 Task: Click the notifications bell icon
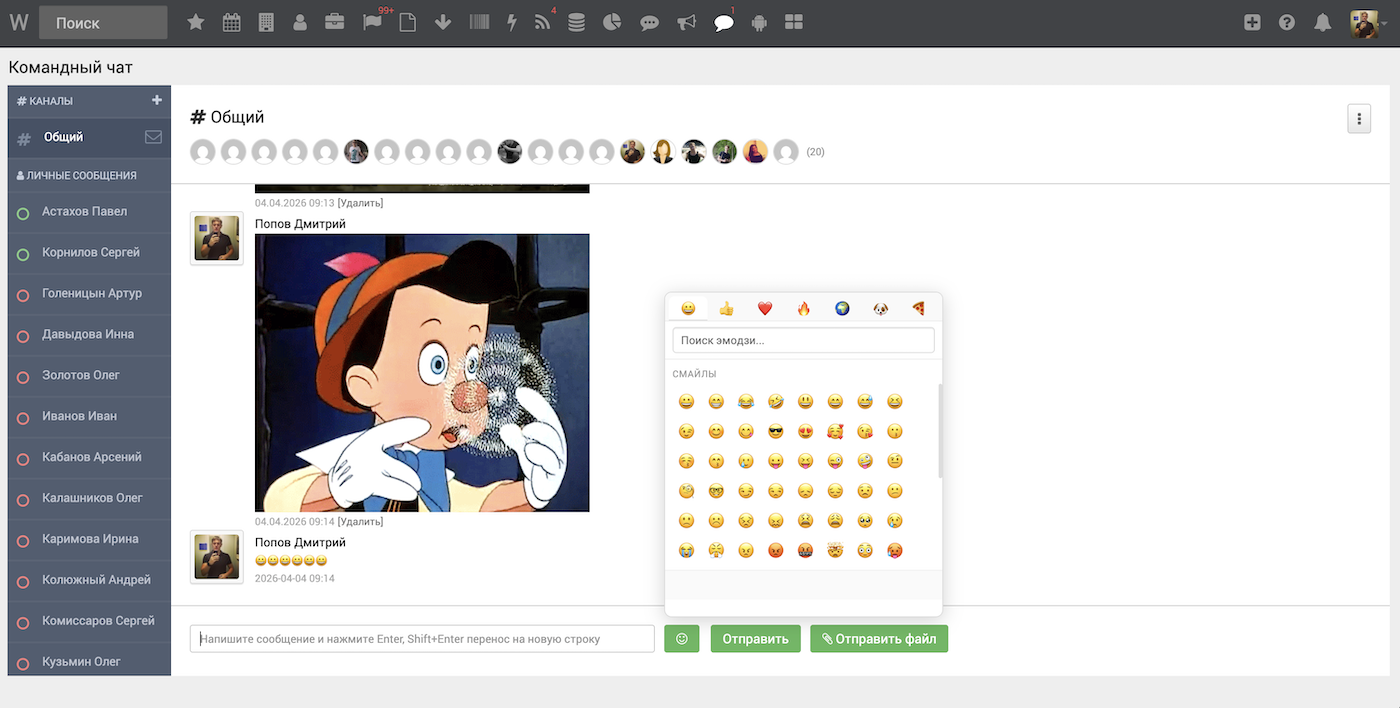pos(1323,22)
